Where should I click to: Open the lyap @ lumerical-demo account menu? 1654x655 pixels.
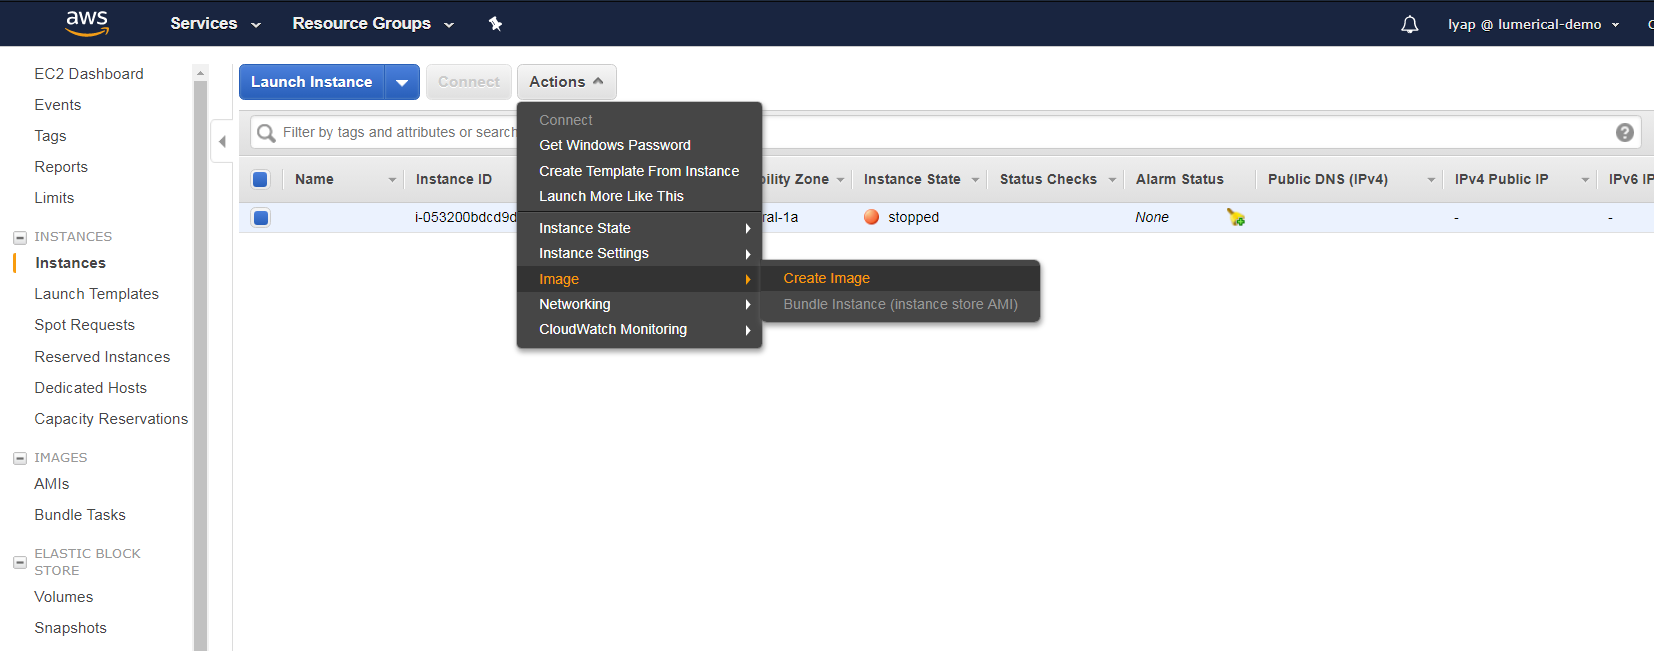point(1533,24)
